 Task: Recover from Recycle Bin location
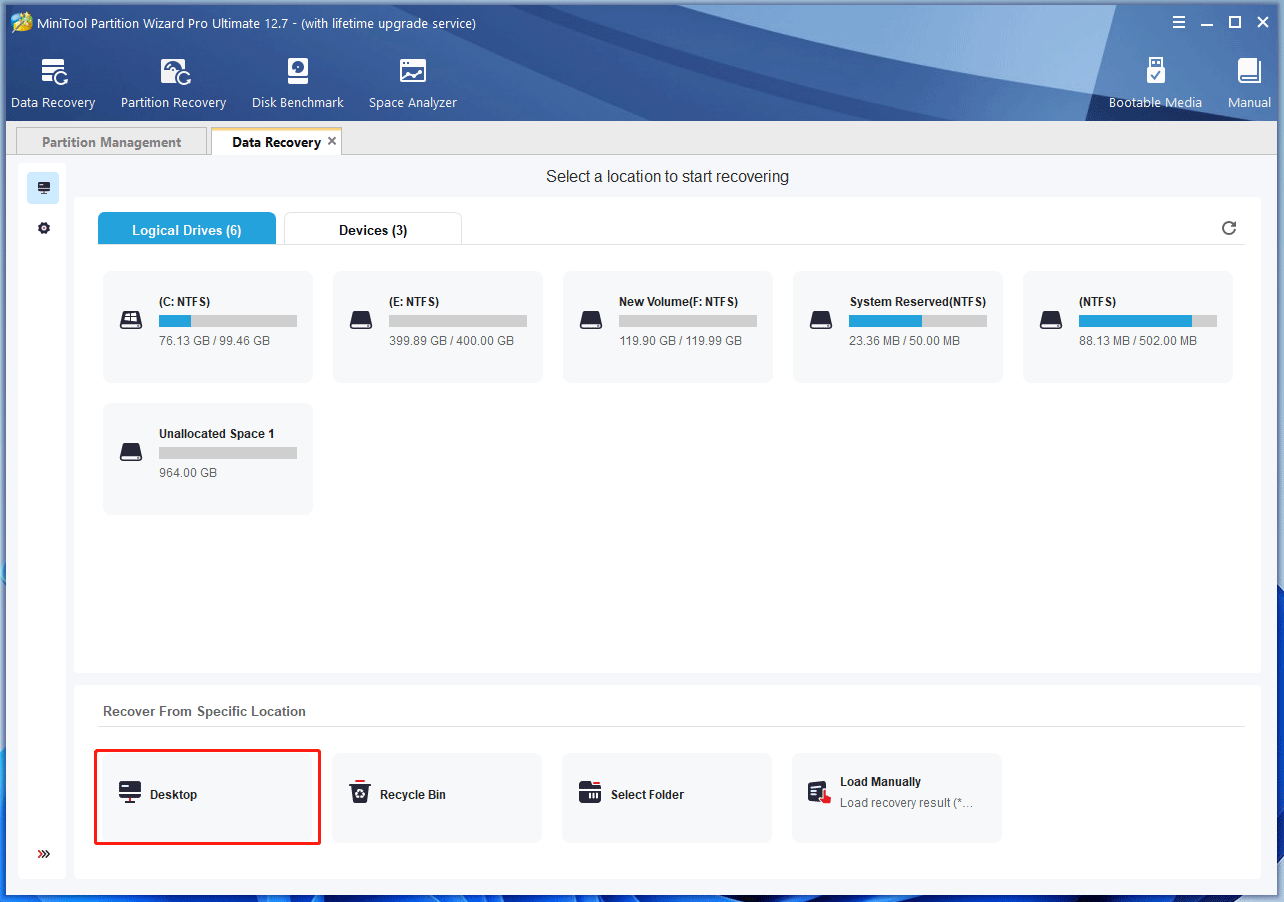[x=437, y=797]
